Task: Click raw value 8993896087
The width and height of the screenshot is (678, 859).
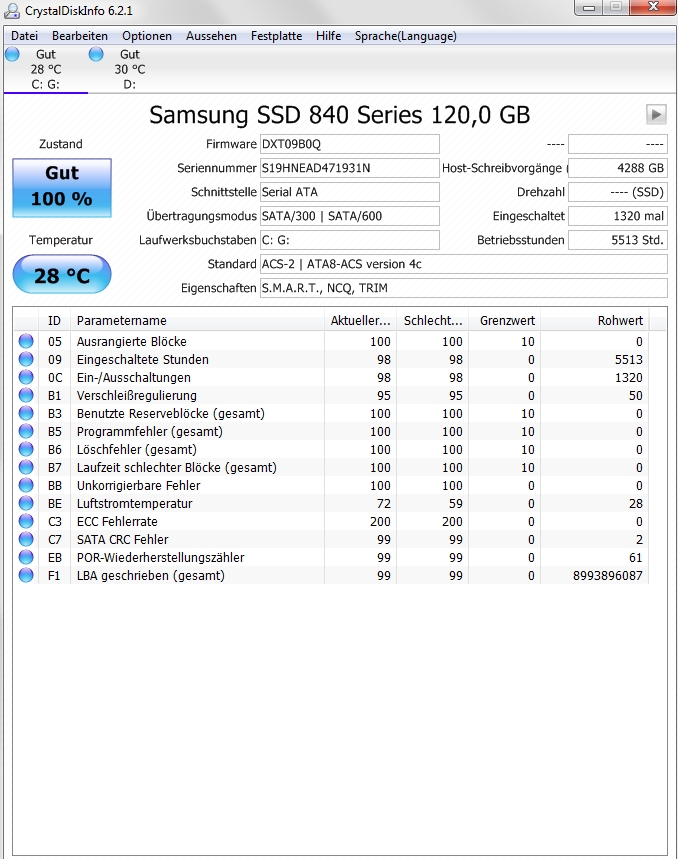Action: point(607,576)
